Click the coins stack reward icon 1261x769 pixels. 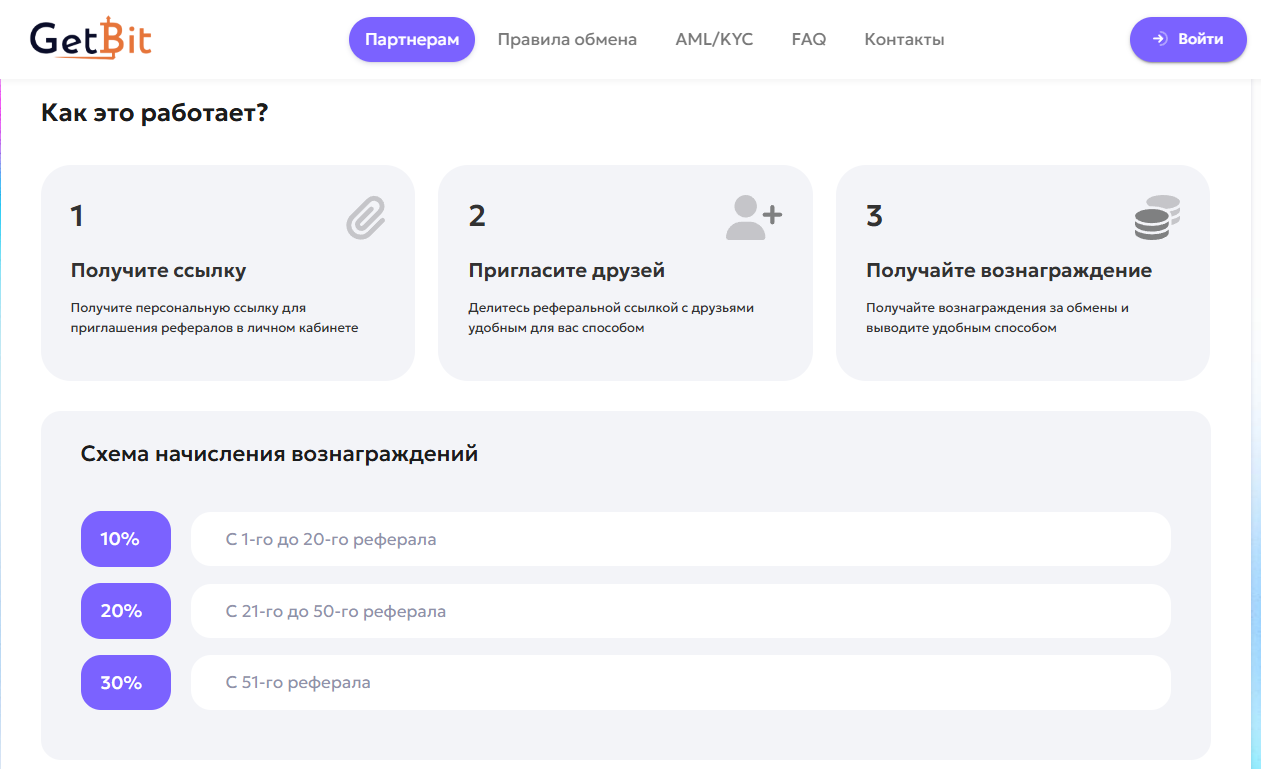point(1157,217)
